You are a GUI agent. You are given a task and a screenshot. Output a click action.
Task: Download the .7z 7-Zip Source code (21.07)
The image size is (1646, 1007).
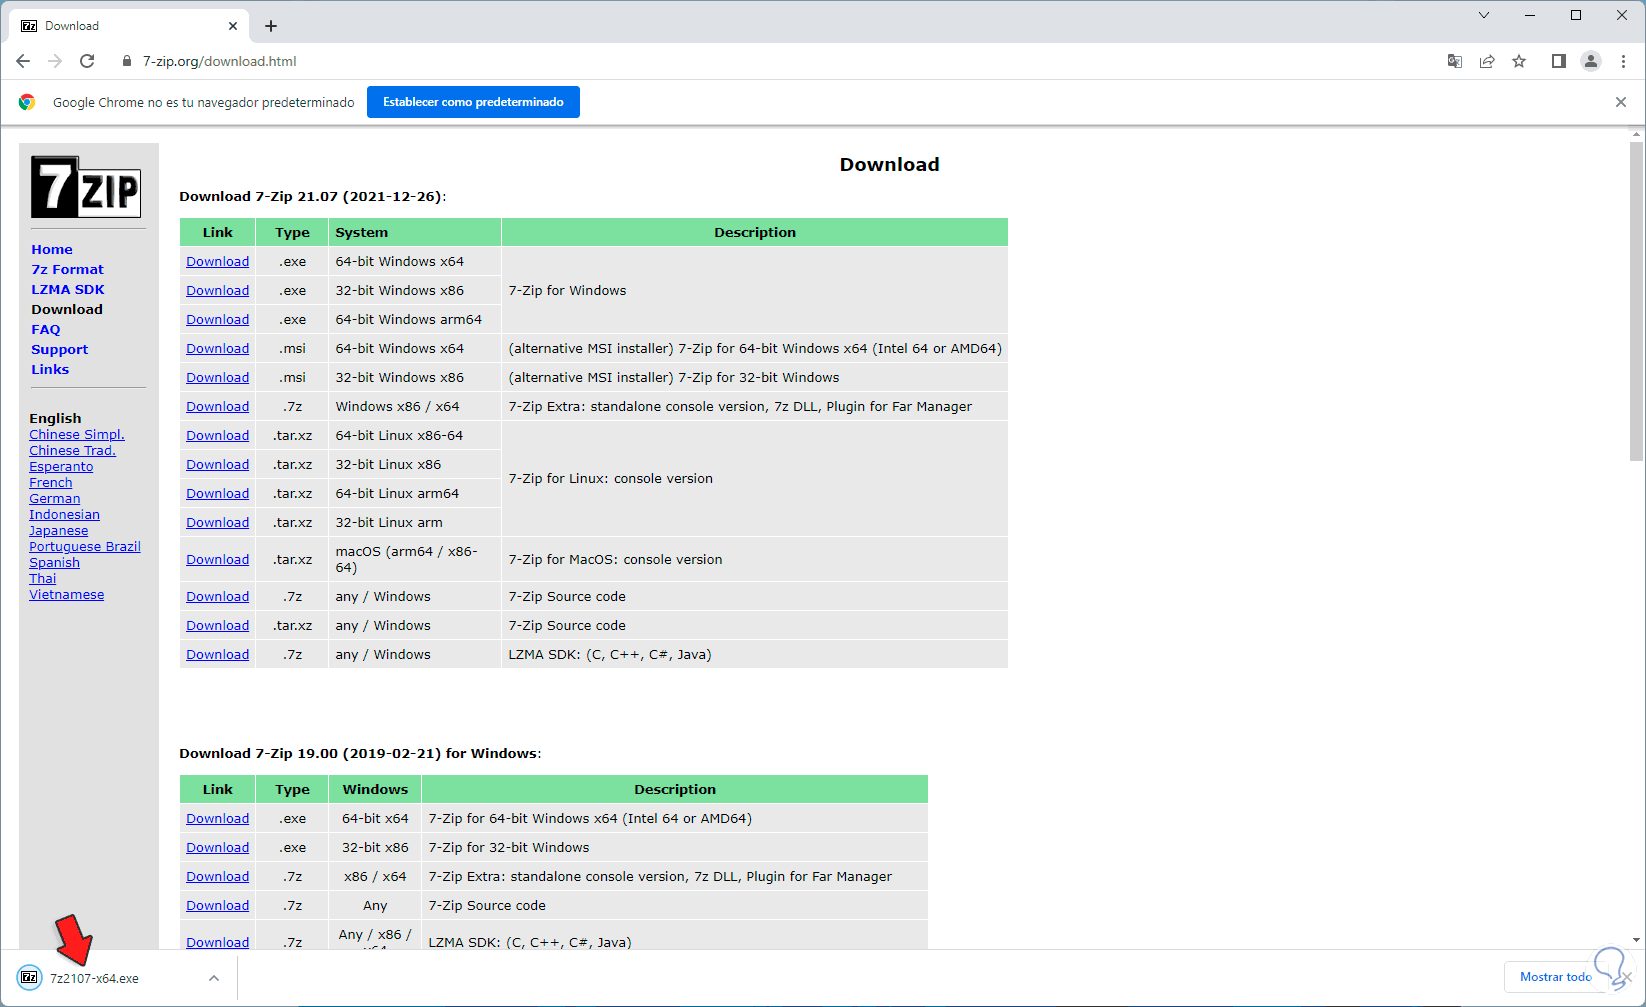click(x=217, y=596)
